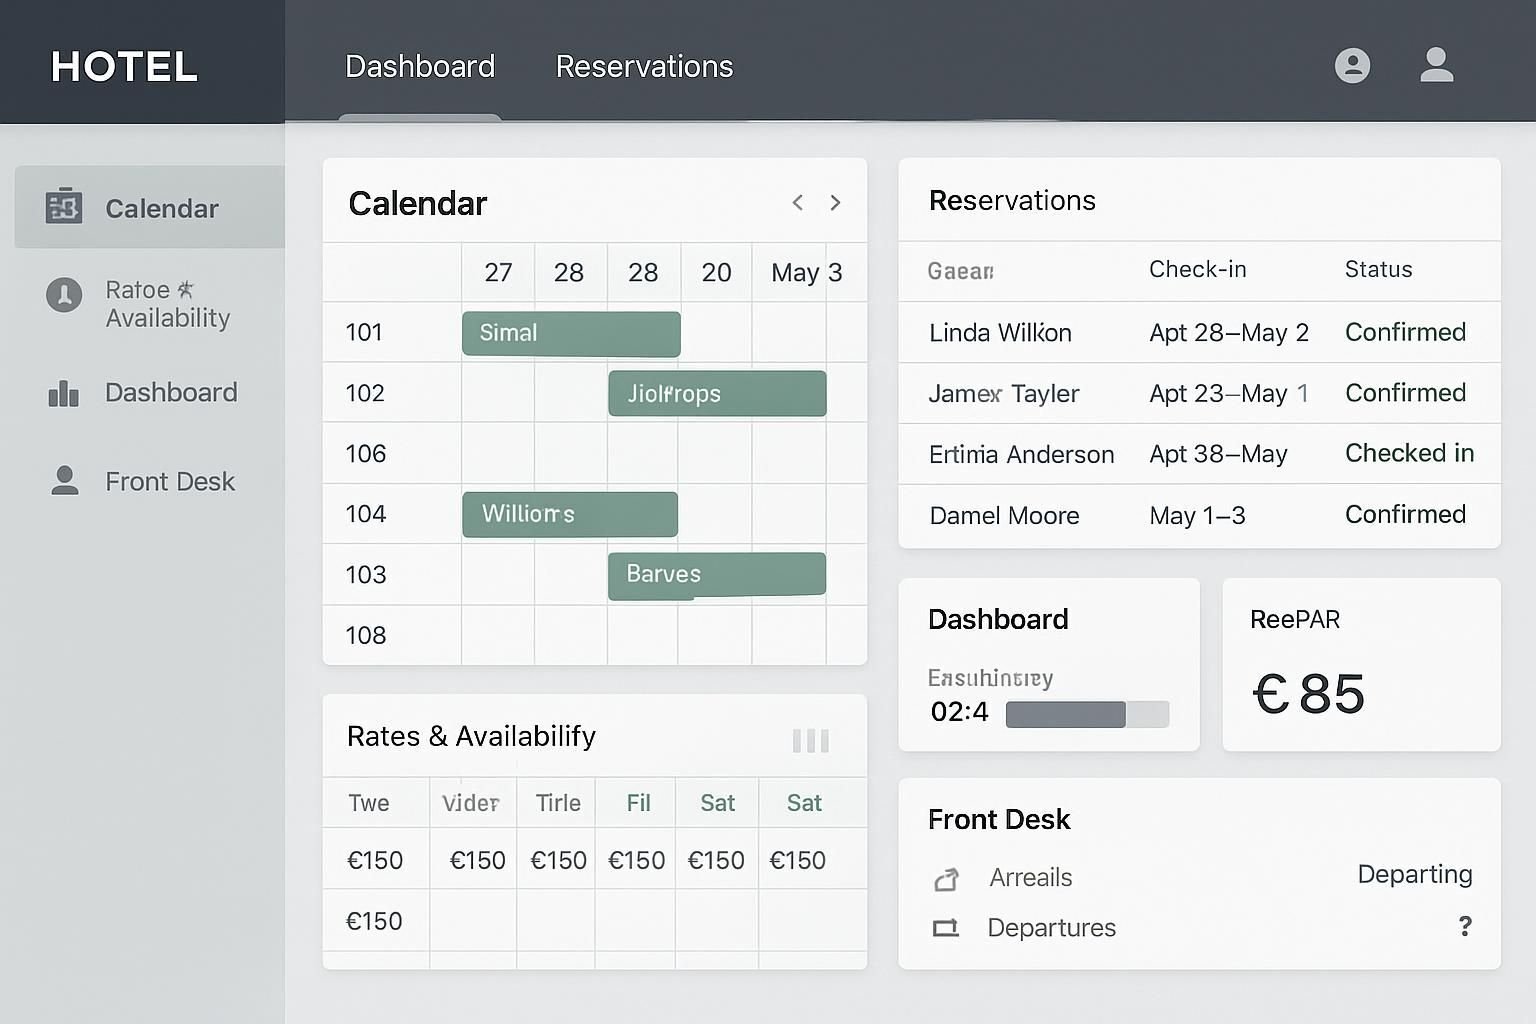Click the Williams booking in room 104
Image resolution: width=1536 pixels, height=1024 pixels.
pos(570,514)
